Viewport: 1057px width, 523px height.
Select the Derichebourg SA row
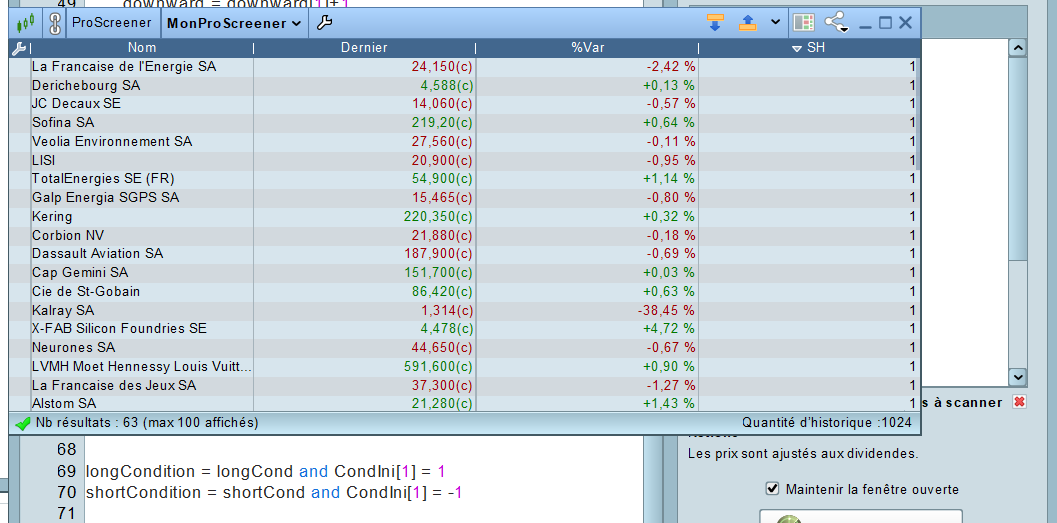coord(462,86)
